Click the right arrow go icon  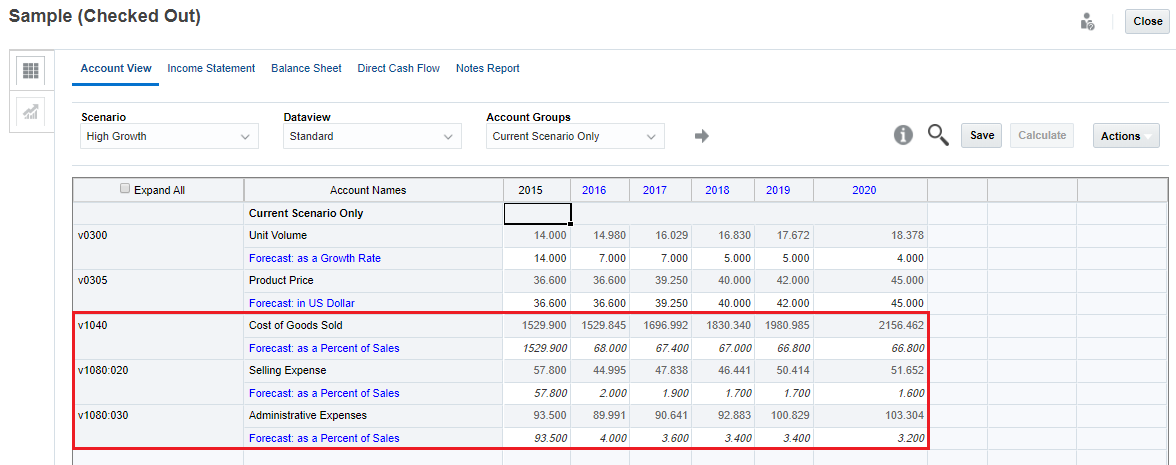point(702,136)
